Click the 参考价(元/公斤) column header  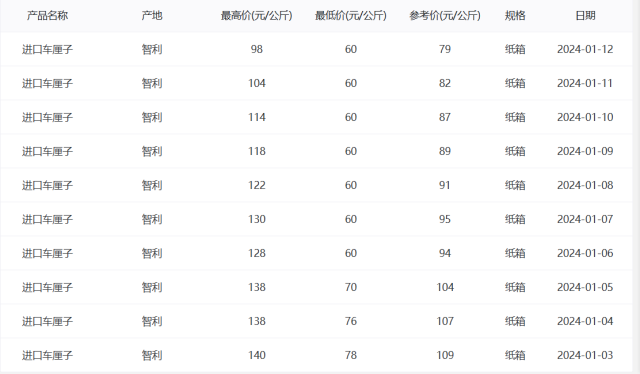click(445, 16)
